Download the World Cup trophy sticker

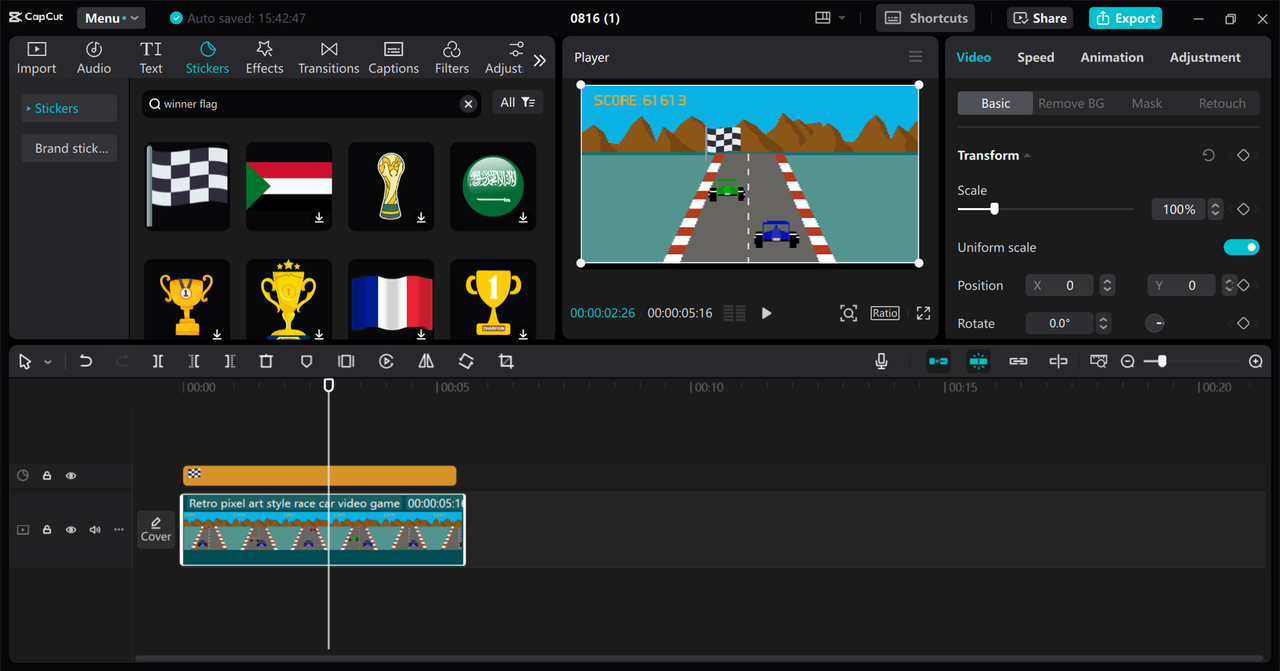[421, 218]
